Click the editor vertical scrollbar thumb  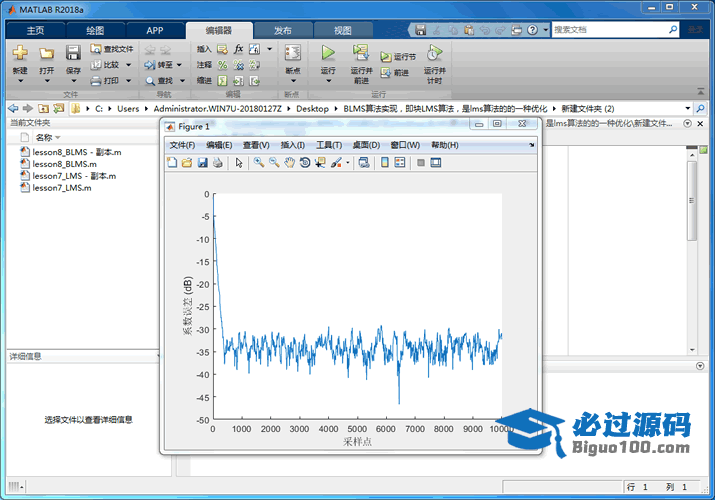692,200
